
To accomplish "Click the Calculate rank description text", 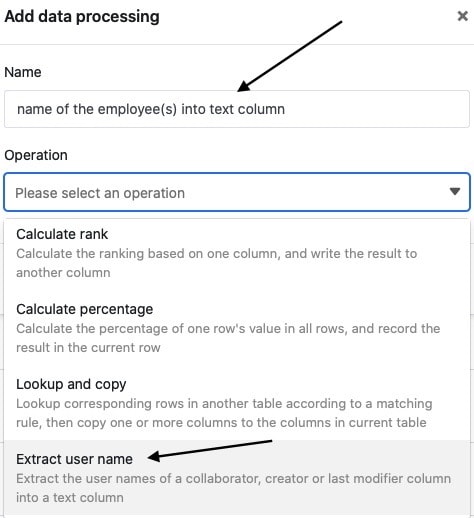I will [217, 263].
